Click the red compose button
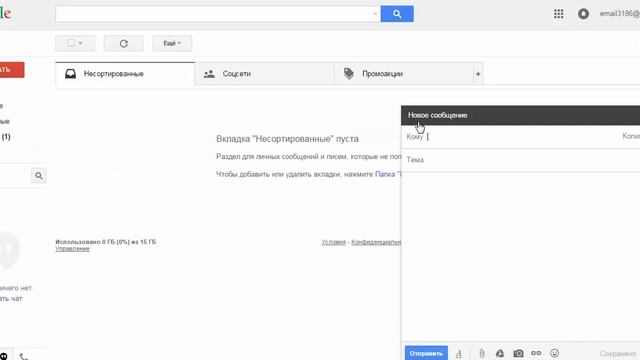640x360 pixels. tap(11, 70)
